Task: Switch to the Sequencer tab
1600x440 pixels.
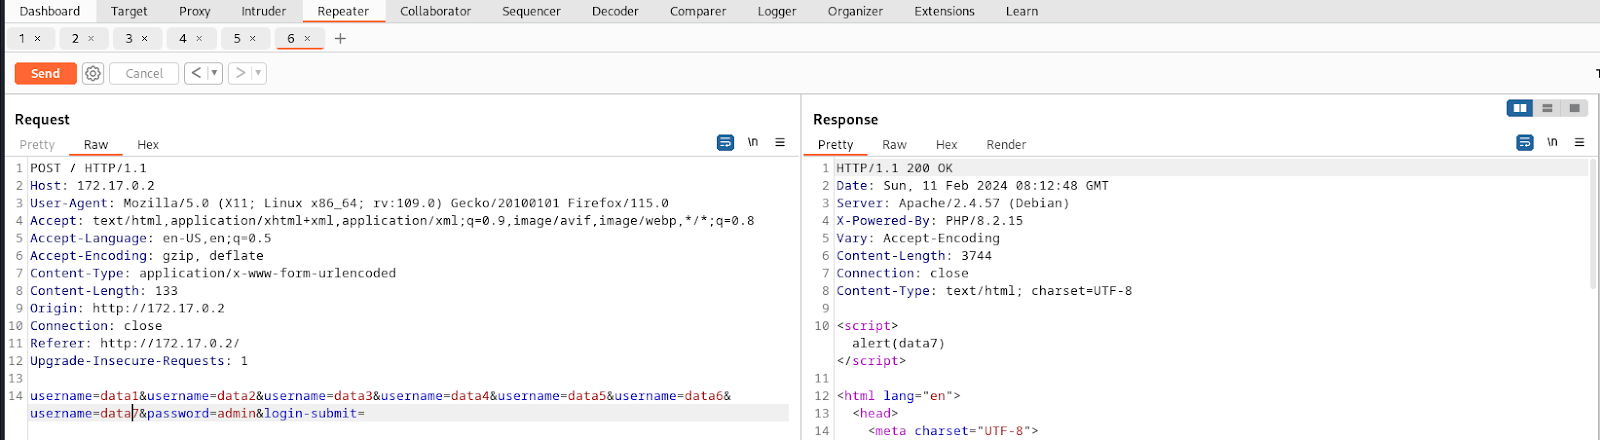Action: pyautogui.click(x=531, y=11)
